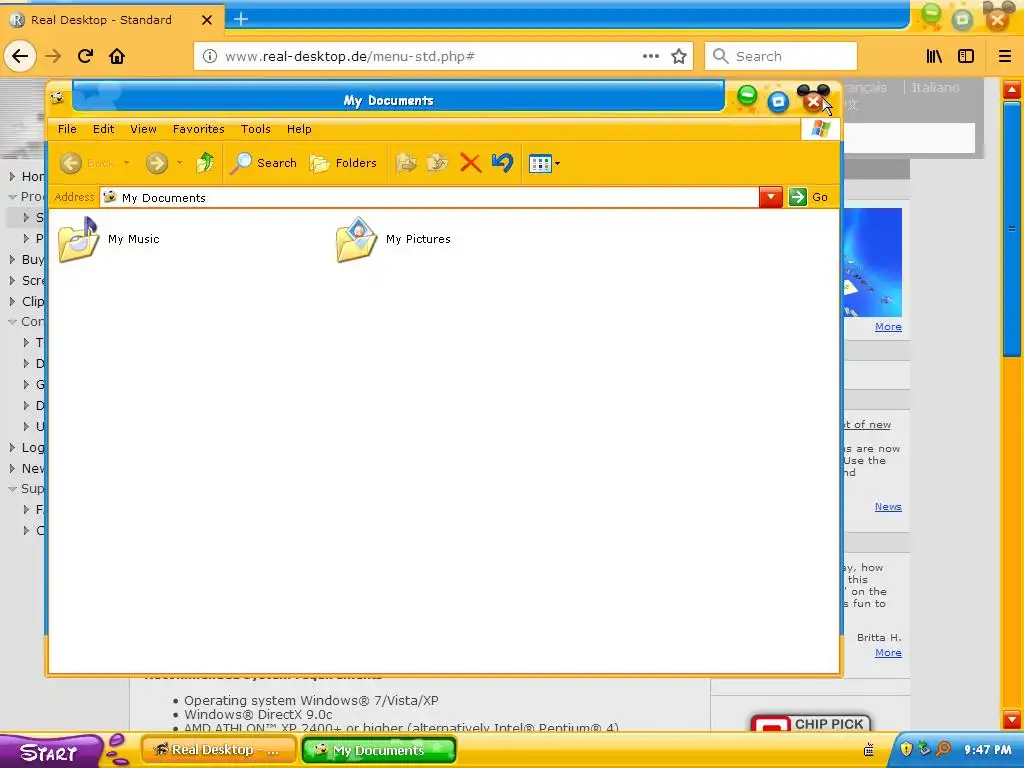The width and height of the screenshot is (1024, 768).
Task: Click the More link under Britta H.
Action: [x=888, y=653]
